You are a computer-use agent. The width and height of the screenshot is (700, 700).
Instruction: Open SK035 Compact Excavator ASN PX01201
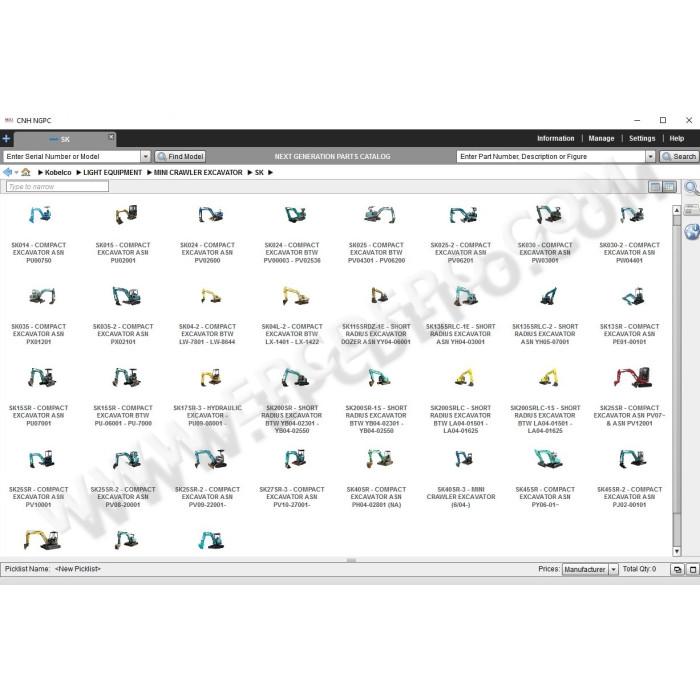[x=39, y=315]
